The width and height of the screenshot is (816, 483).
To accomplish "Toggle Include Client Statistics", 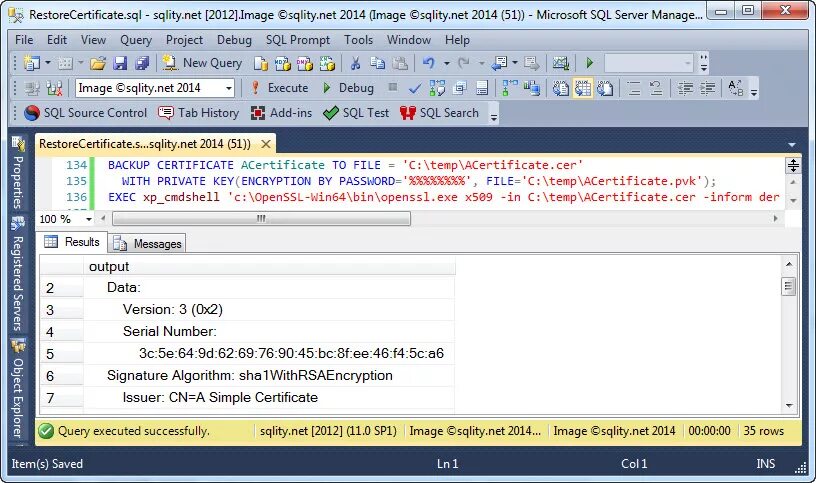I will pos(532,88).
